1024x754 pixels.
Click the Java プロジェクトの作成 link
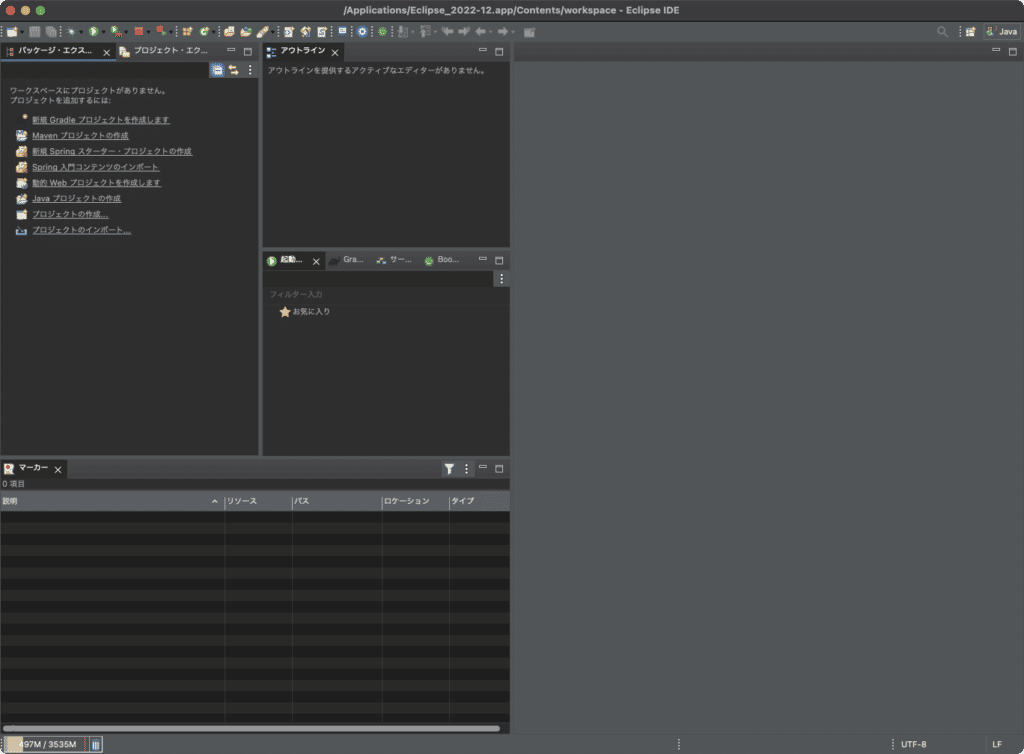76,199
